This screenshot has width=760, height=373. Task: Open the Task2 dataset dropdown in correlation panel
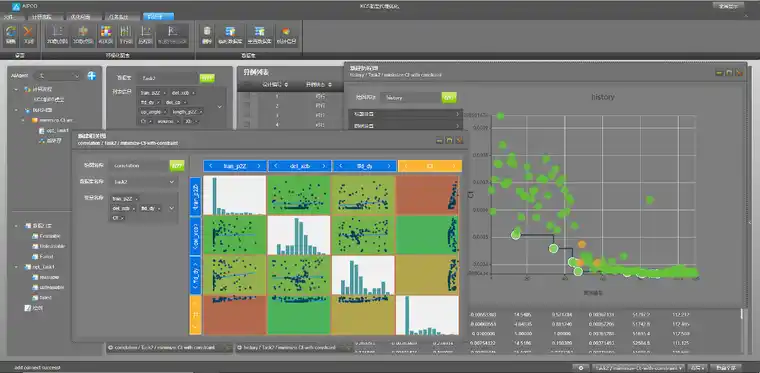[x=143, y=182]
